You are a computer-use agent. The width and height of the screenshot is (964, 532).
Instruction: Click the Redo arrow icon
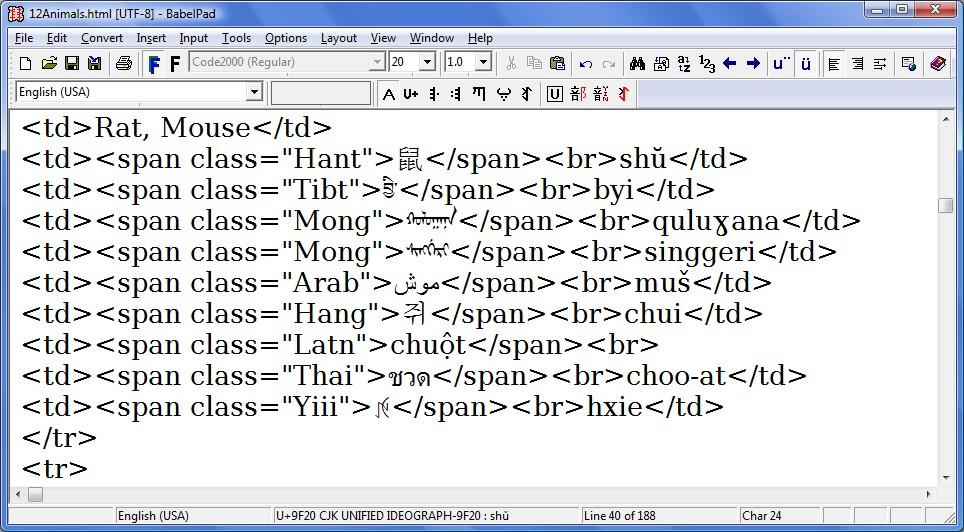[609, 63]
